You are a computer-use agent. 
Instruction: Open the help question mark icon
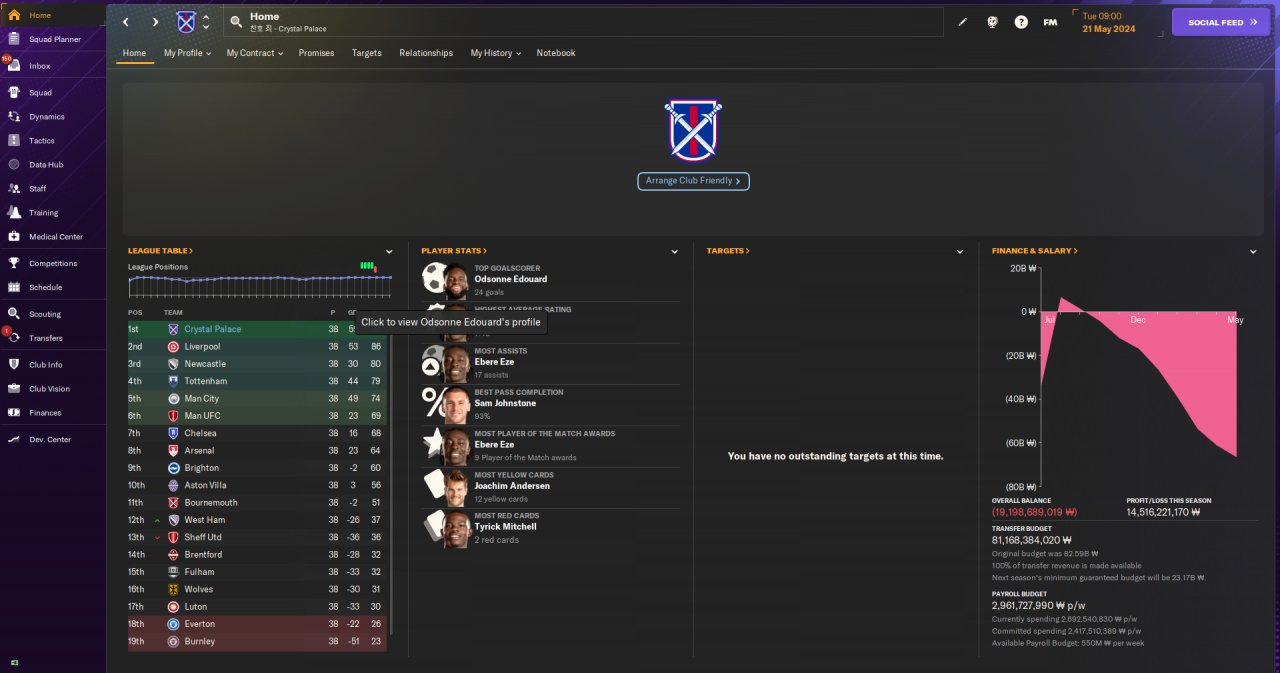[x=1021, y=22]
